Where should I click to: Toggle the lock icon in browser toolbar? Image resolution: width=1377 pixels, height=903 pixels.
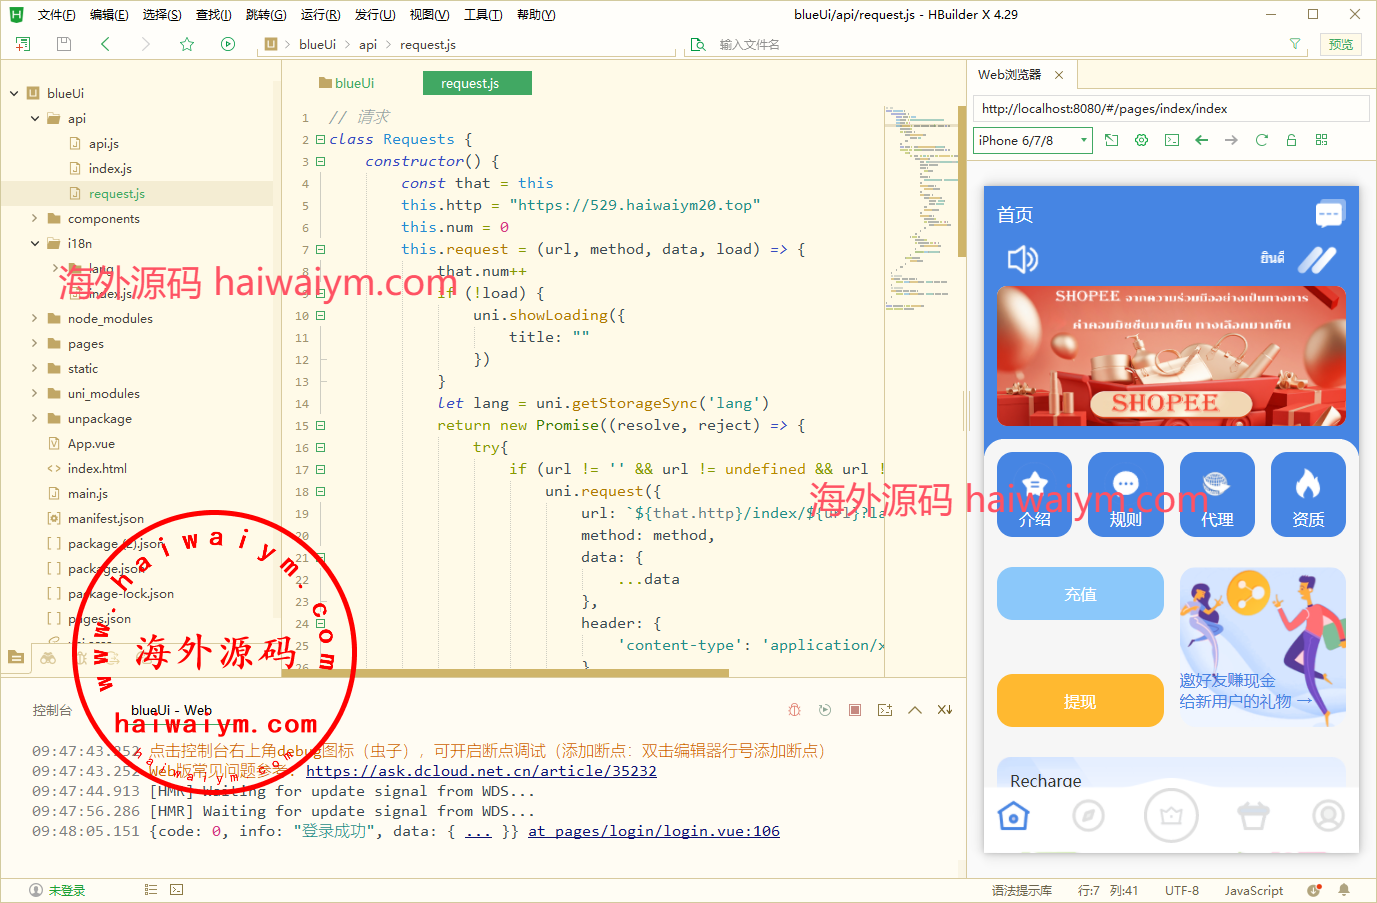coord(1291,140)
